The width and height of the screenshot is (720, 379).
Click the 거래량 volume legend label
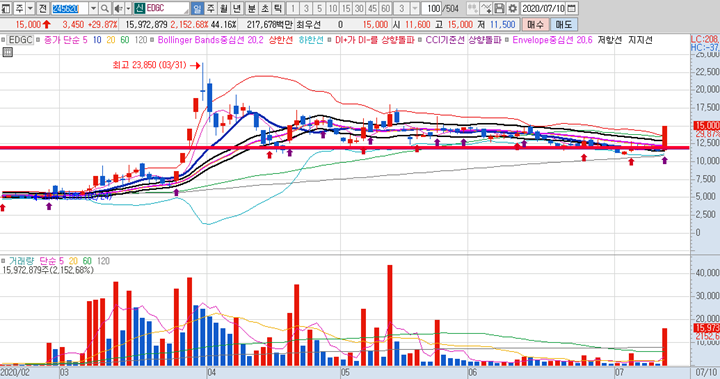click(22, 261)
